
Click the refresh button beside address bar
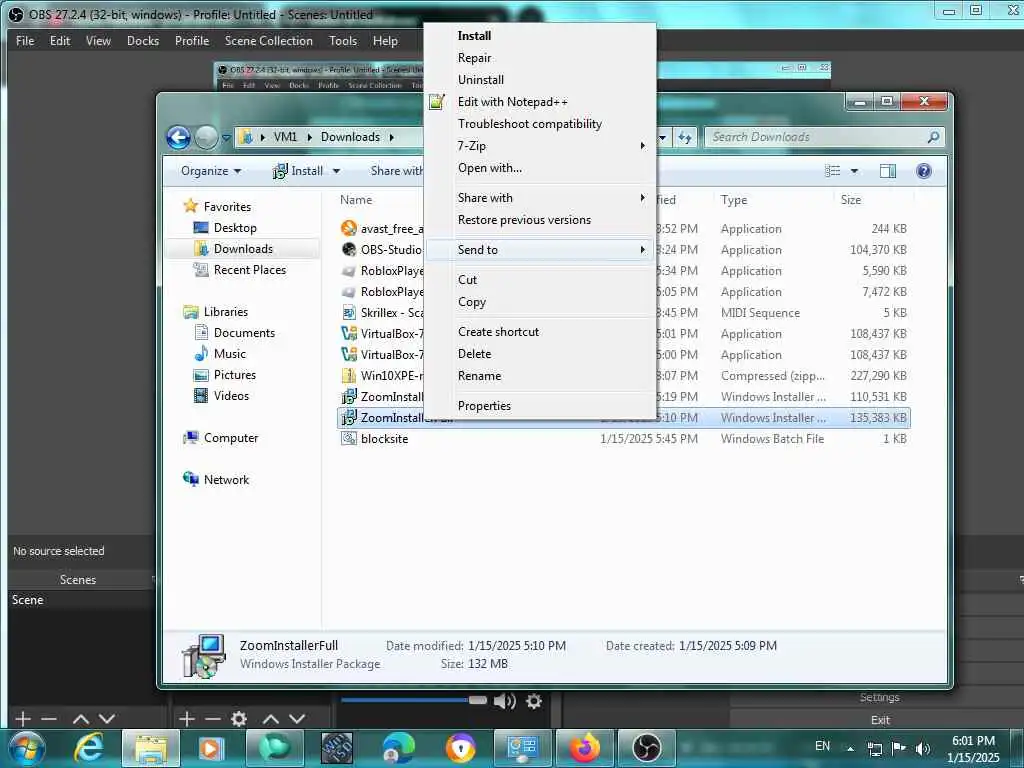tap(684, 137)
